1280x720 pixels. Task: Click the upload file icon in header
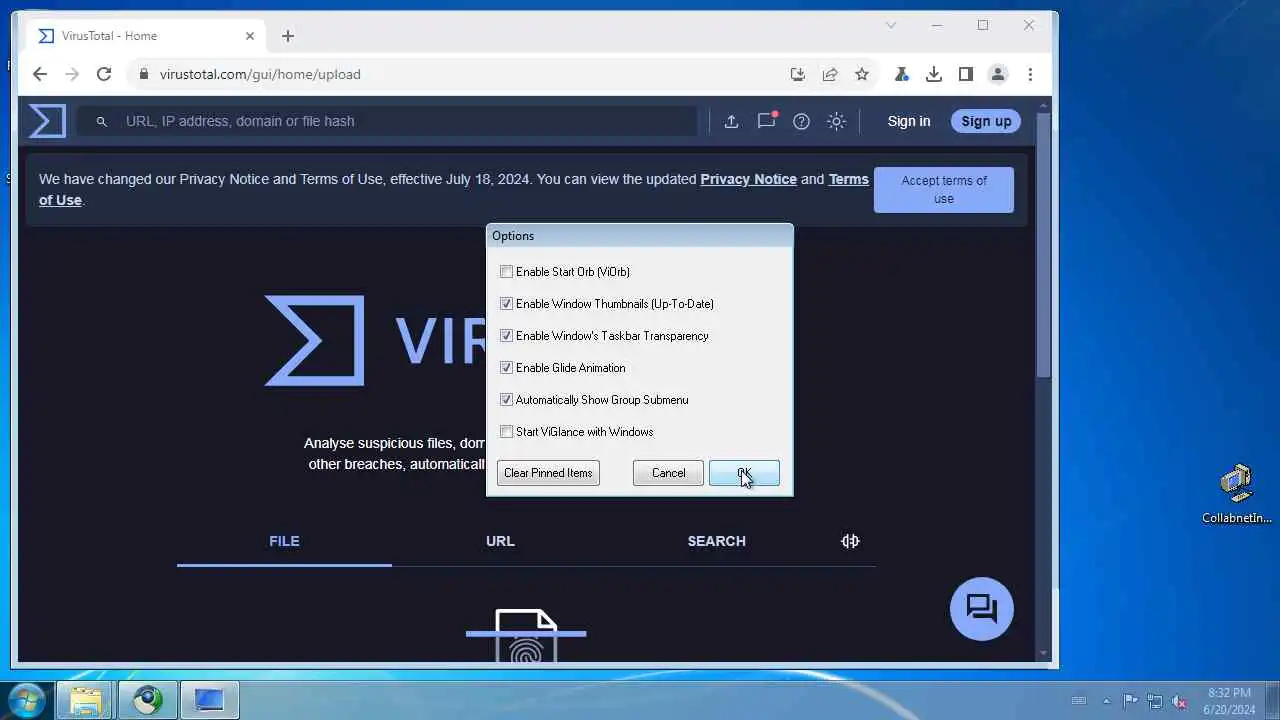pyautogui.click(x=731, y=121)
